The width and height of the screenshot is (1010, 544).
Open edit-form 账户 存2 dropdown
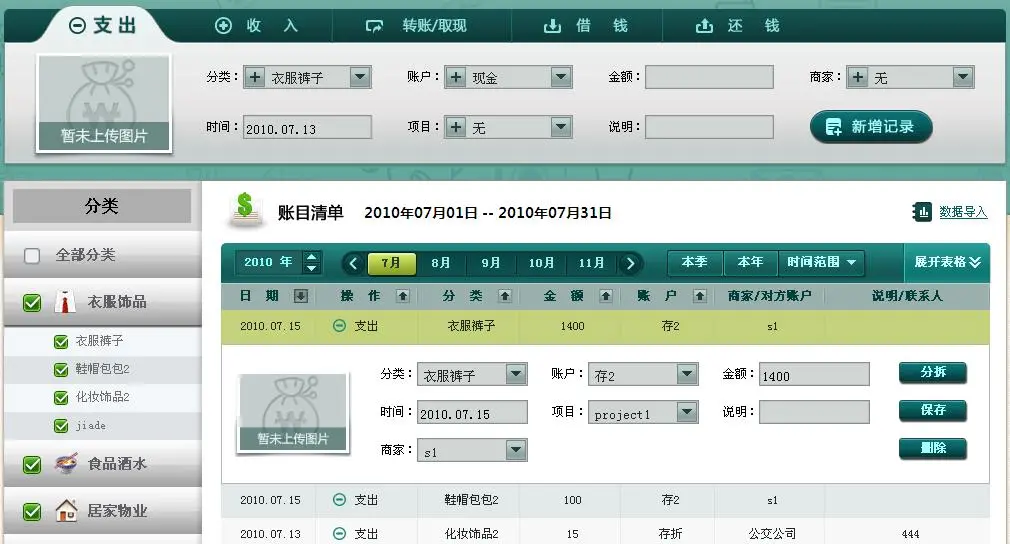click(687, 374)
